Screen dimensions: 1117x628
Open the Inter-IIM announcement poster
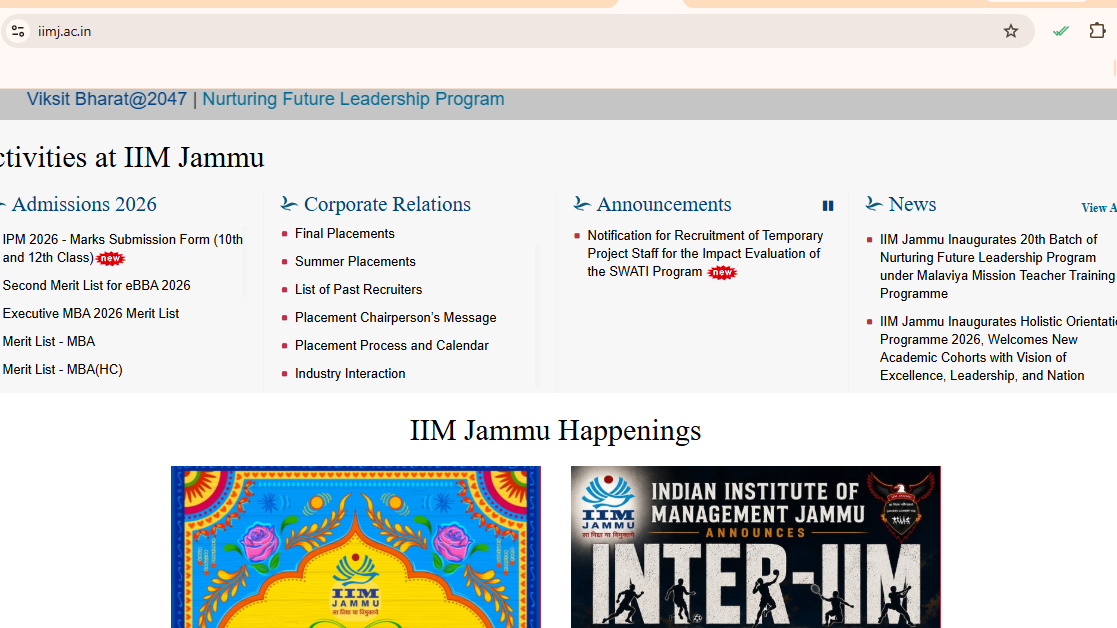click(x=755, y=547)
